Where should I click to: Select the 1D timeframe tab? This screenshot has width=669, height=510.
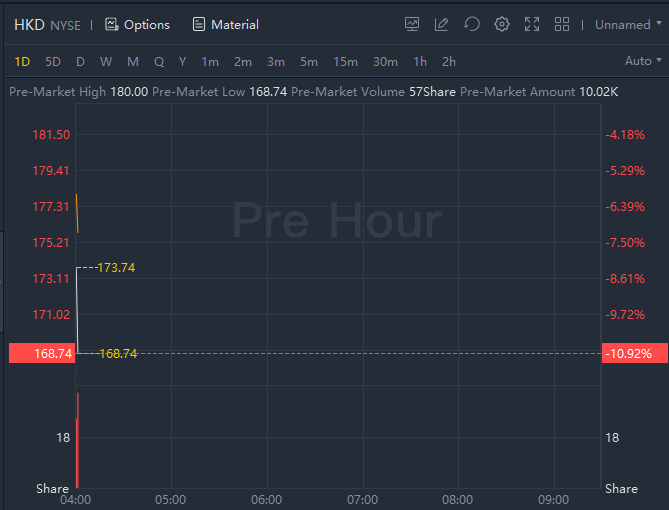tap(22, 61)
